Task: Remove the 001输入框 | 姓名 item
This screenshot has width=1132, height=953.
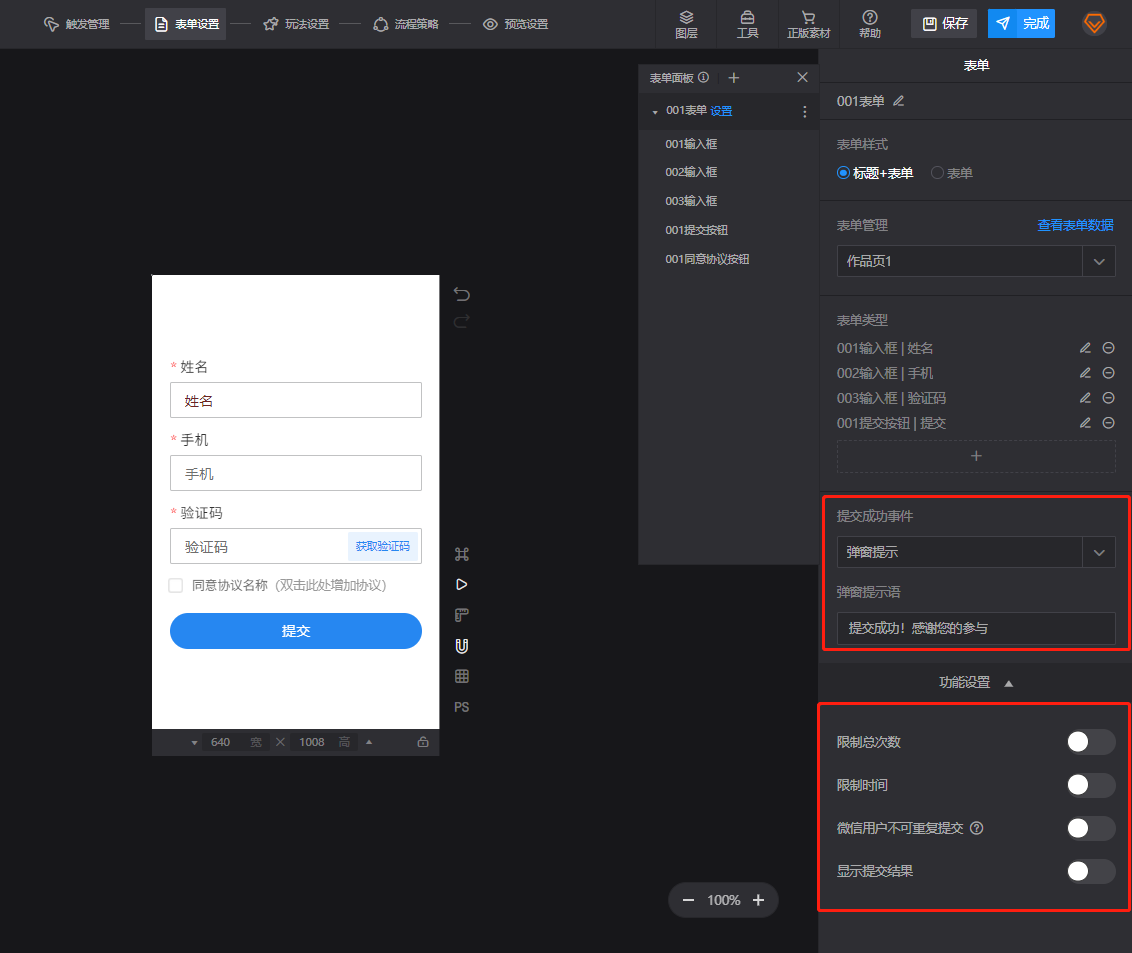Action: coord(1109,348)
